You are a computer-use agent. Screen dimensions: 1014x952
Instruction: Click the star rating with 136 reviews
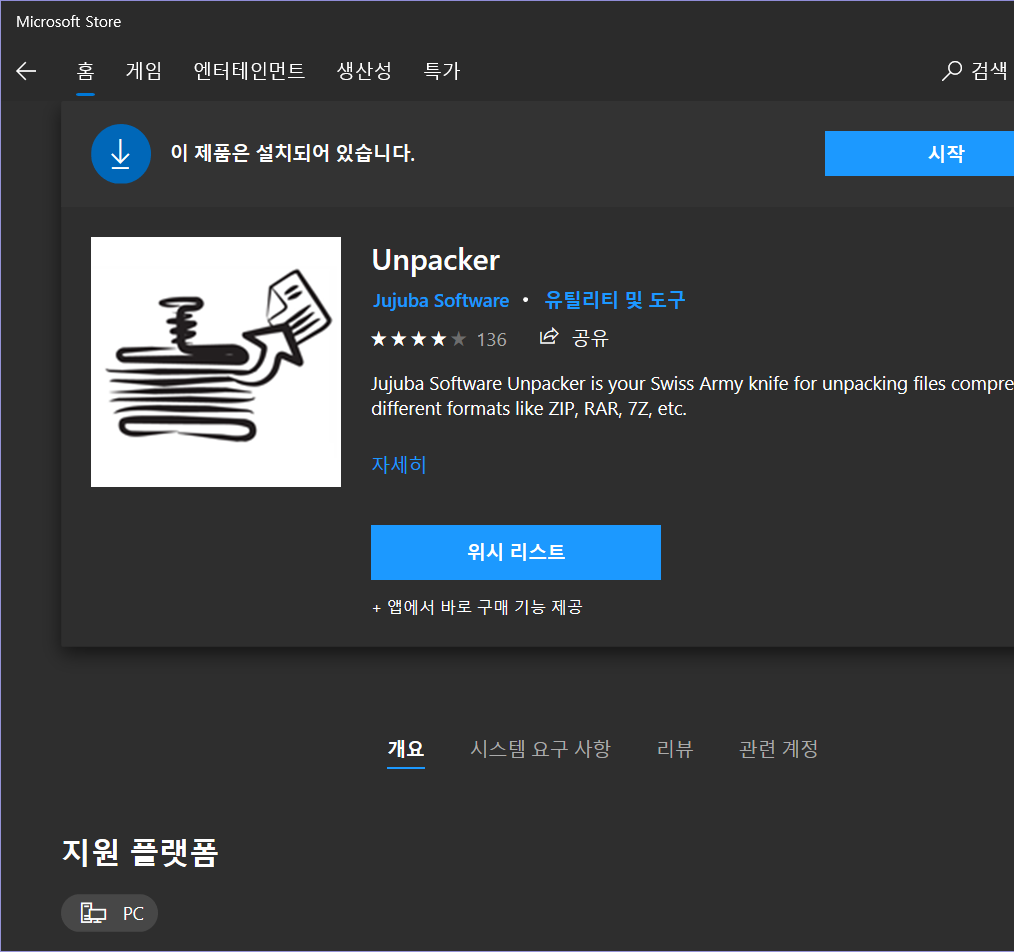439,339
